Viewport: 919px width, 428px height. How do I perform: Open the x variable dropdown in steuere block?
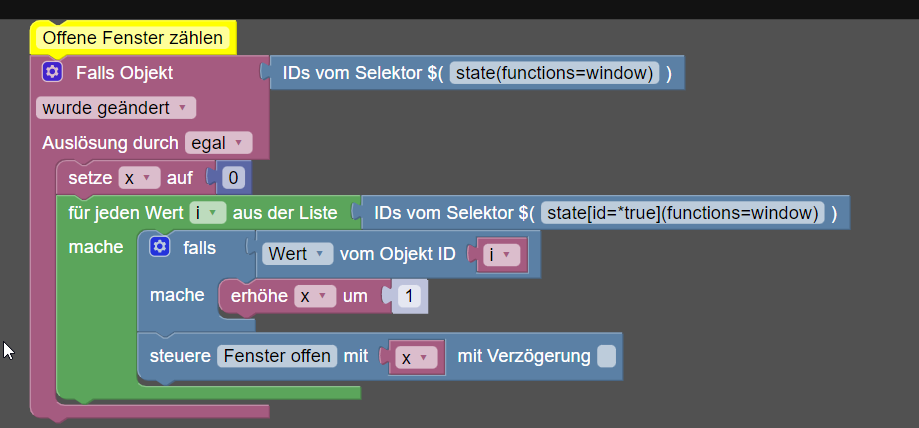tap(416, 357)
